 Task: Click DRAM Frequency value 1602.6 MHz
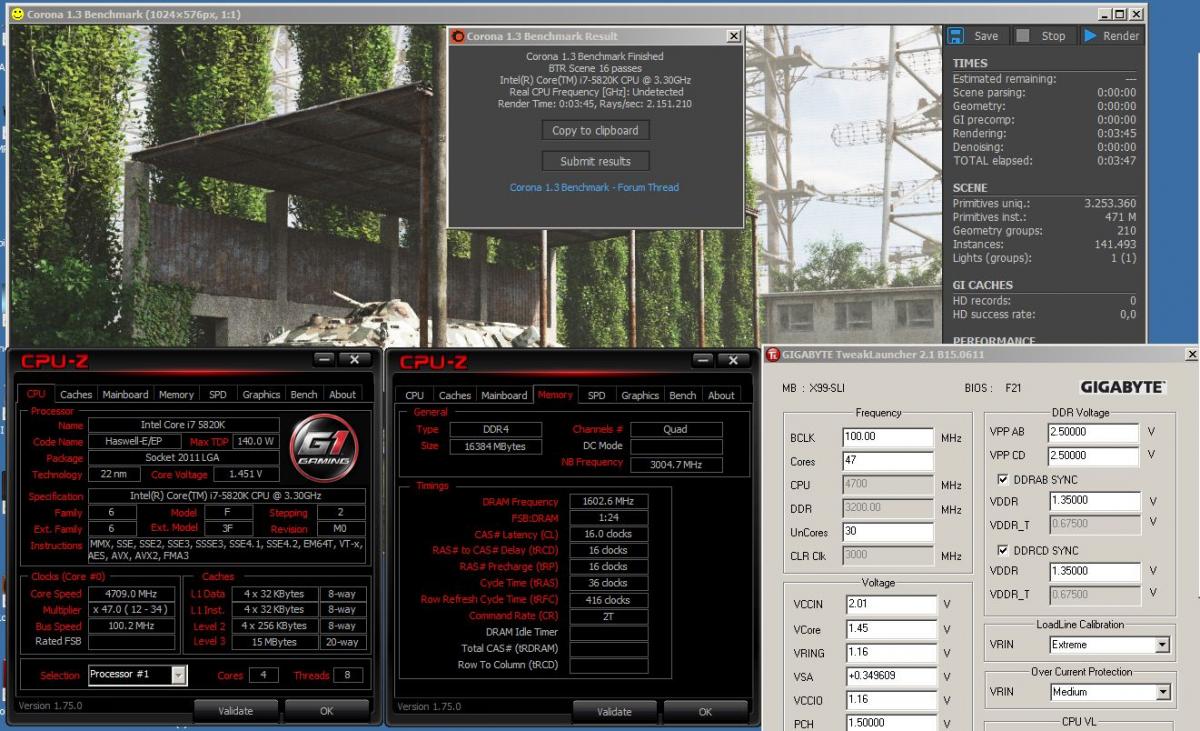click(609, 501)
